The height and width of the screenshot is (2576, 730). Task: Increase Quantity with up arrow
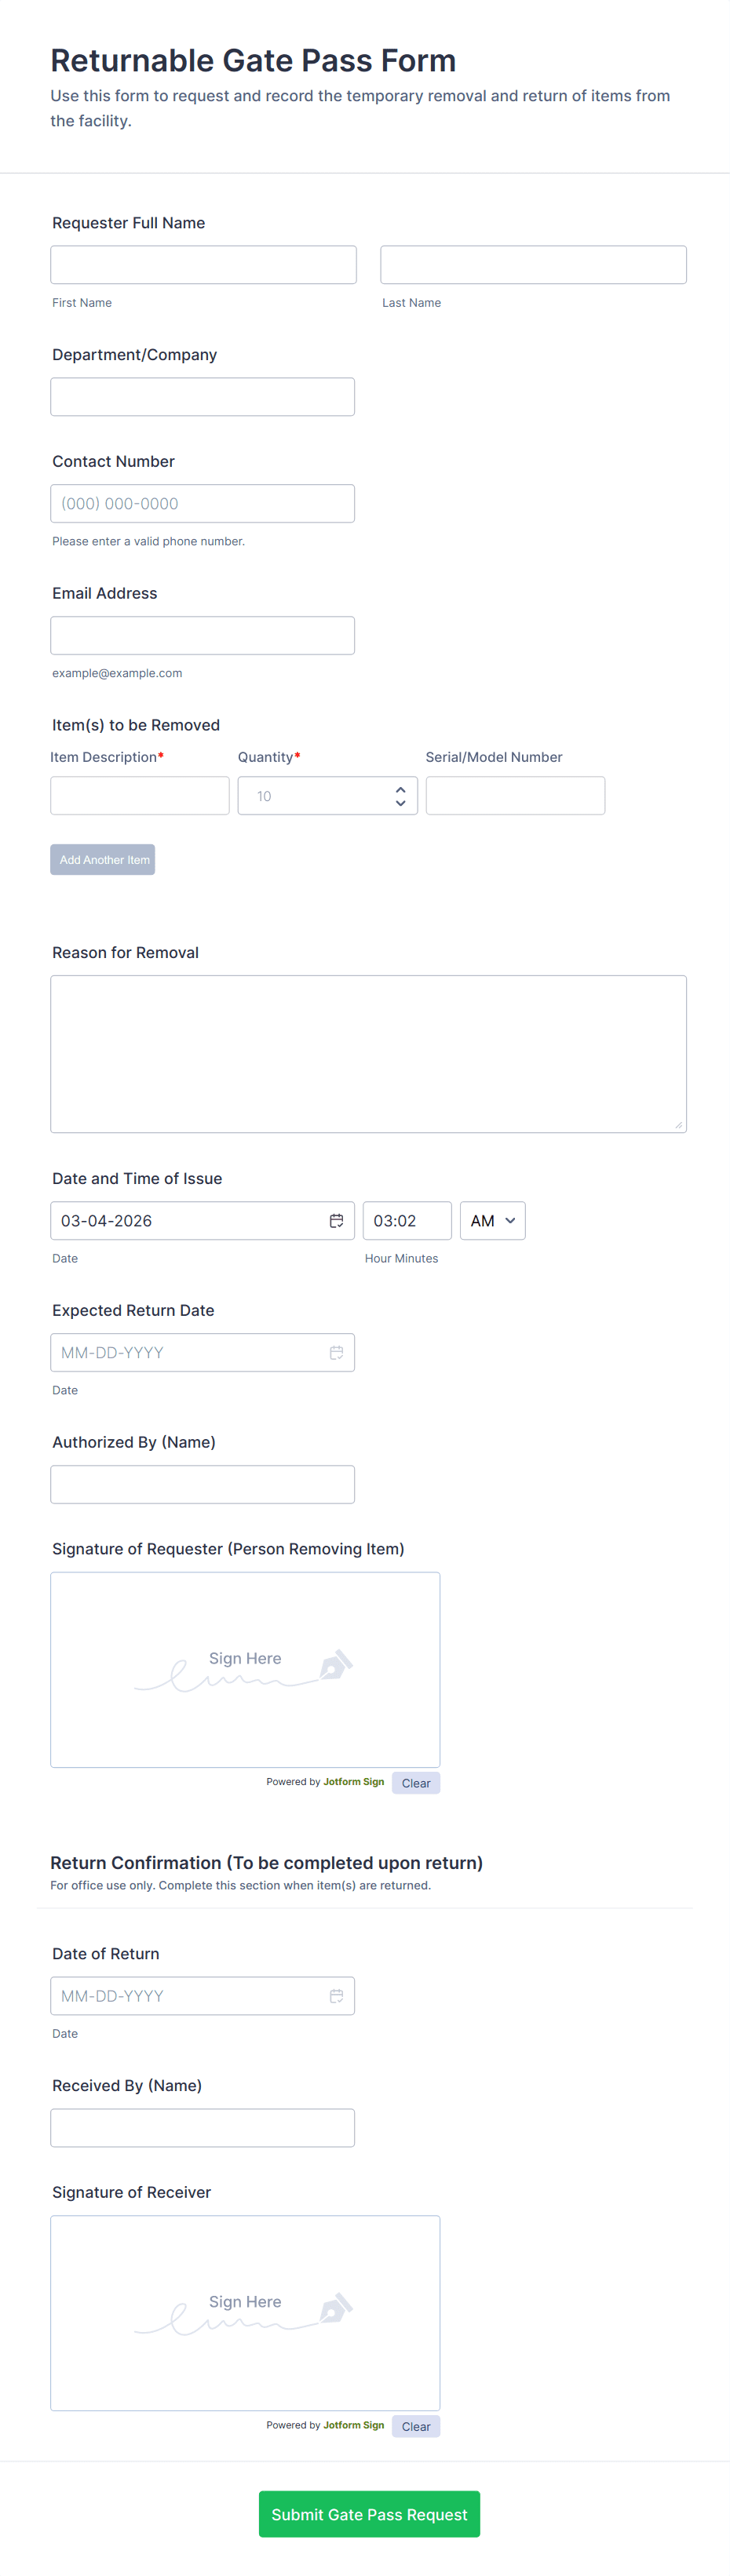[400, 788]
